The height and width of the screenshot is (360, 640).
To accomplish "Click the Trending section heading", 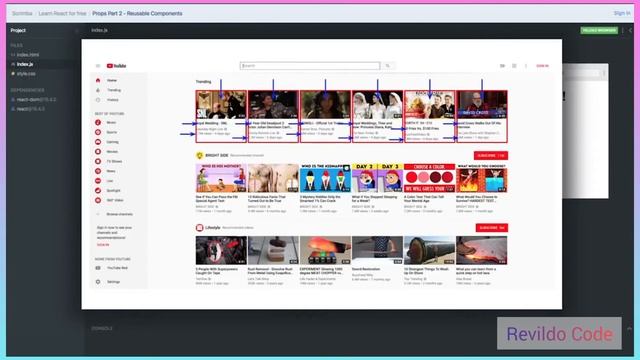I will click(203, 82).
